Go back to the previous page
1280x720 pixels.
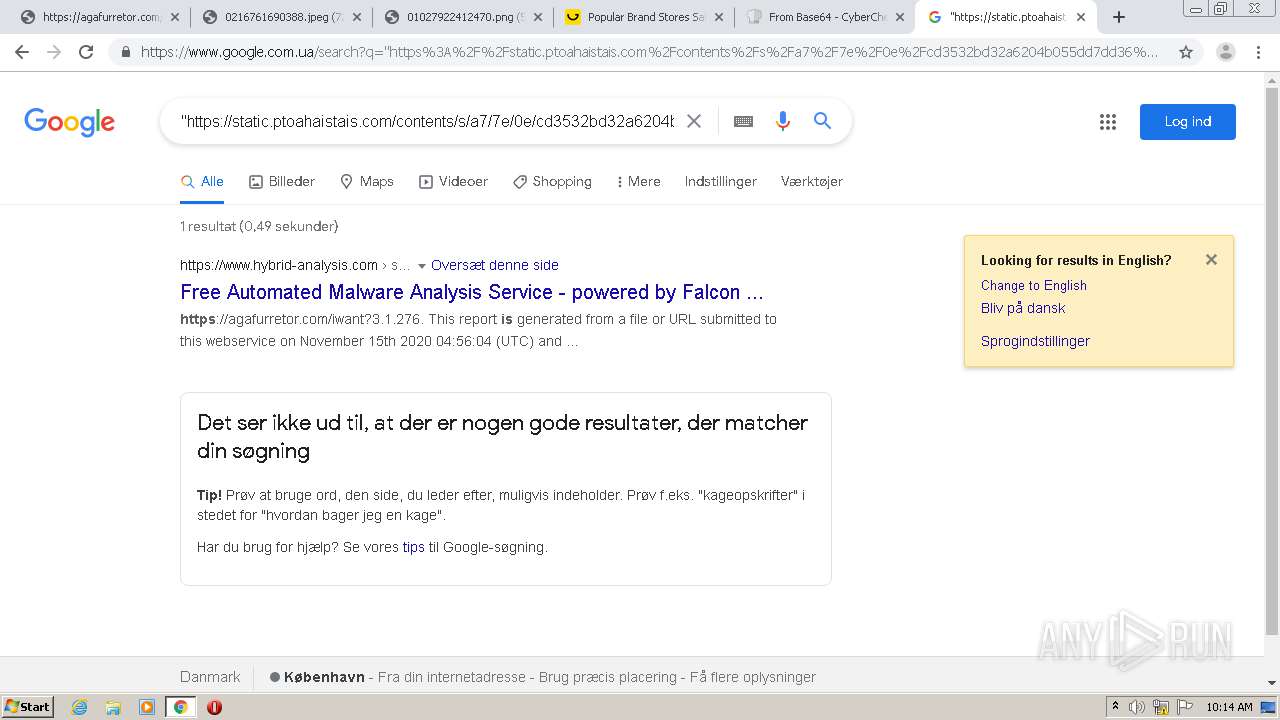[22, 52]
